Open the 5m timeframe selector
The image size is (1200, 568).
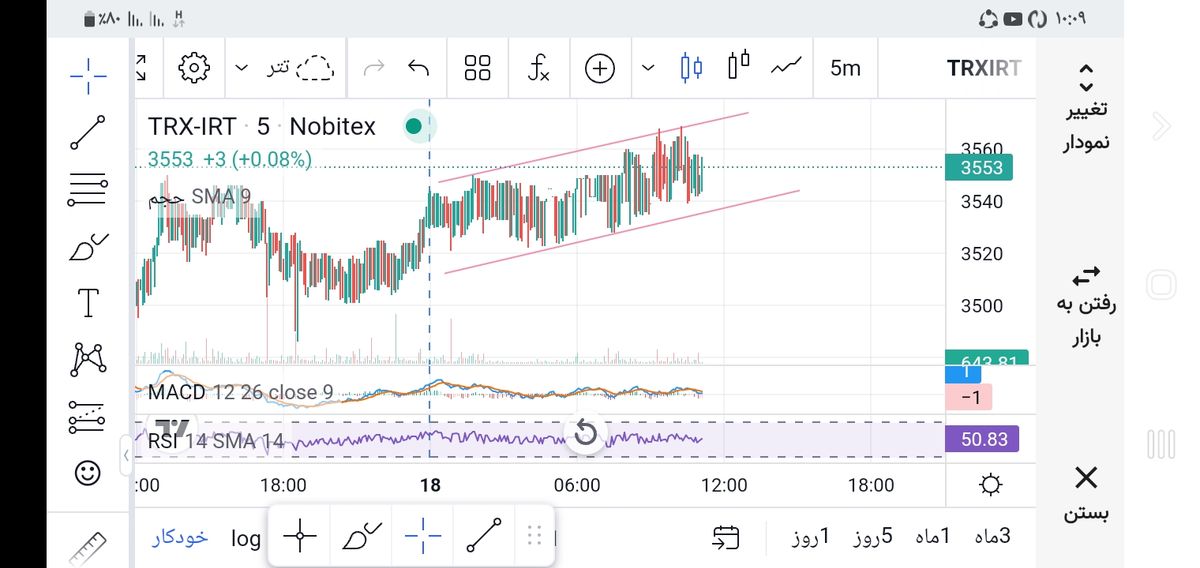point(845,68)
